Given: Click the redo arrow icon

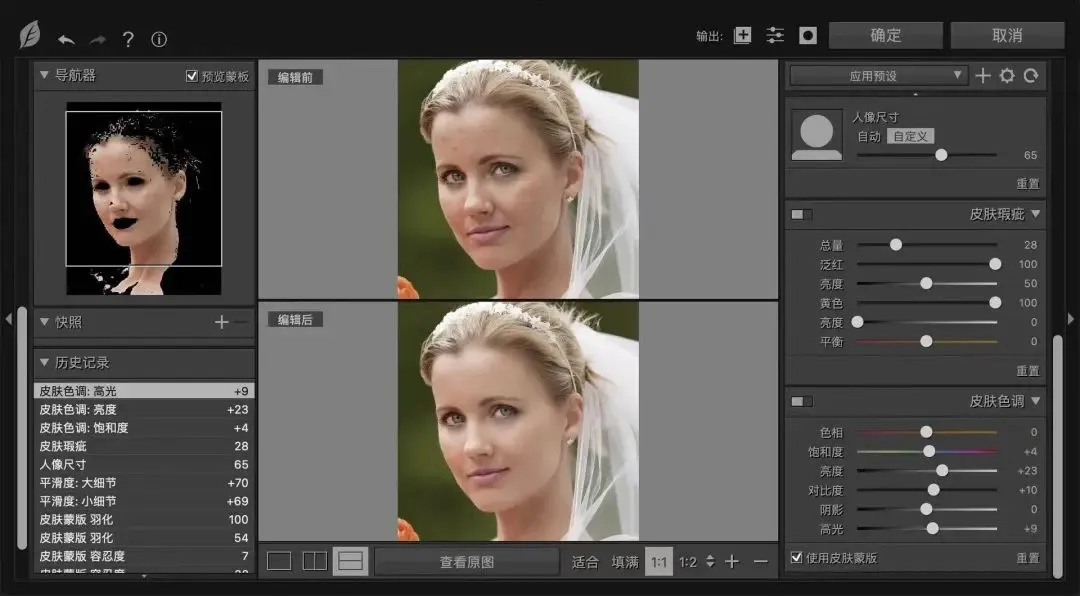Looking at the screenshot, I should 98,39.
